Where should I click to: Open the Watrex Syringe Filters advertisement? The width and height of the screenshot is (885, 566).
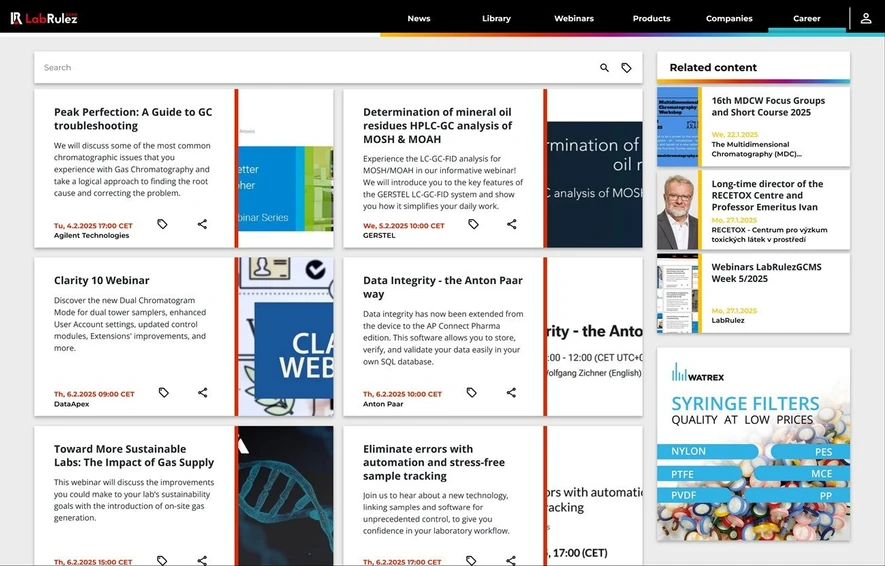tap(753, 444)
